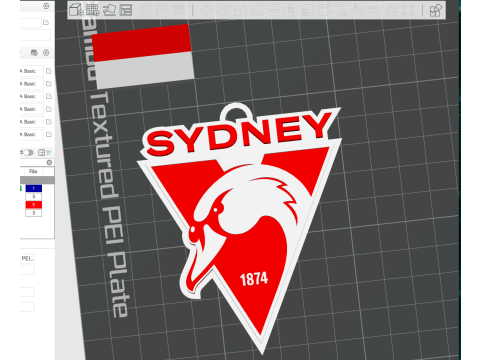Click the Add plate grid icon
This screenshot has width=480, height=360.
(x=93, y=10)
